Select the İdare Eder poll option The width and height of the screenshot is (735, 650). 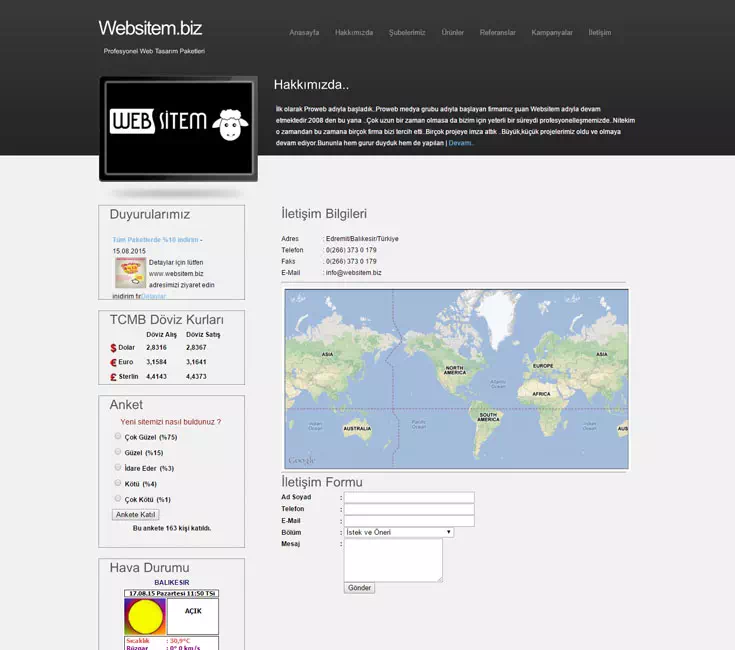click(118, 467)
